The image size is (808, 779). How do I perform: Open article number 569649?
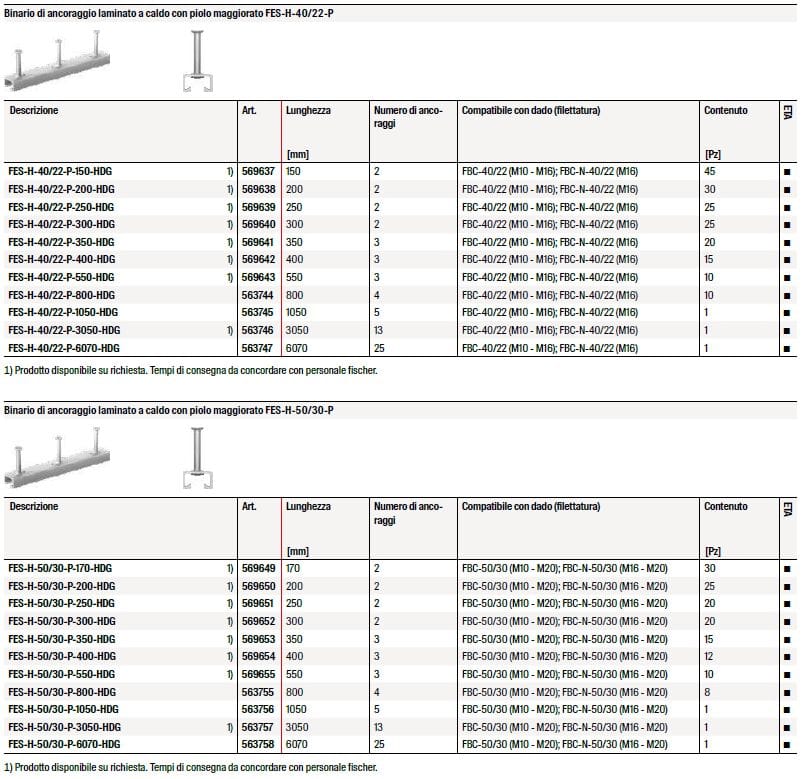coord(256,568)
